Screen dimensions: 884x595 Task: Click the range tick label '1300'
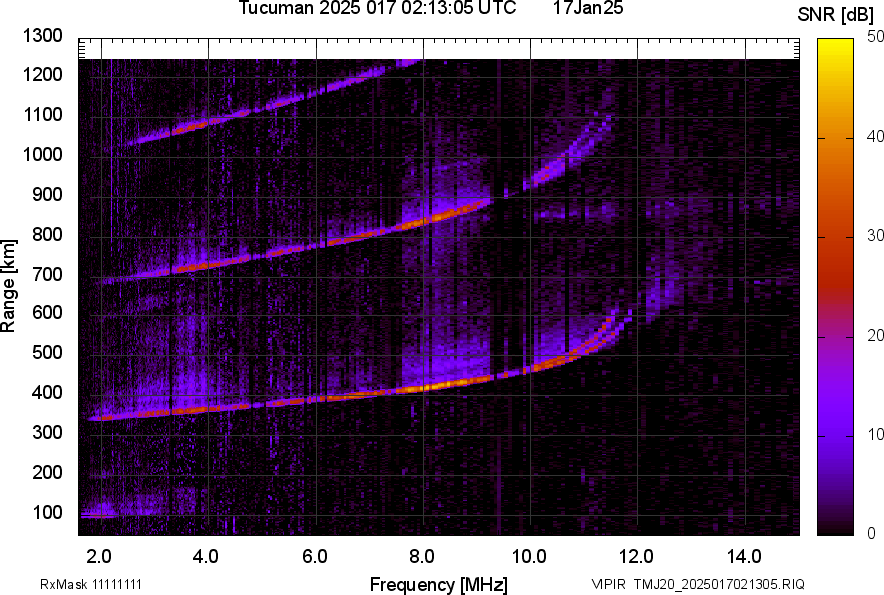[43, 36]
